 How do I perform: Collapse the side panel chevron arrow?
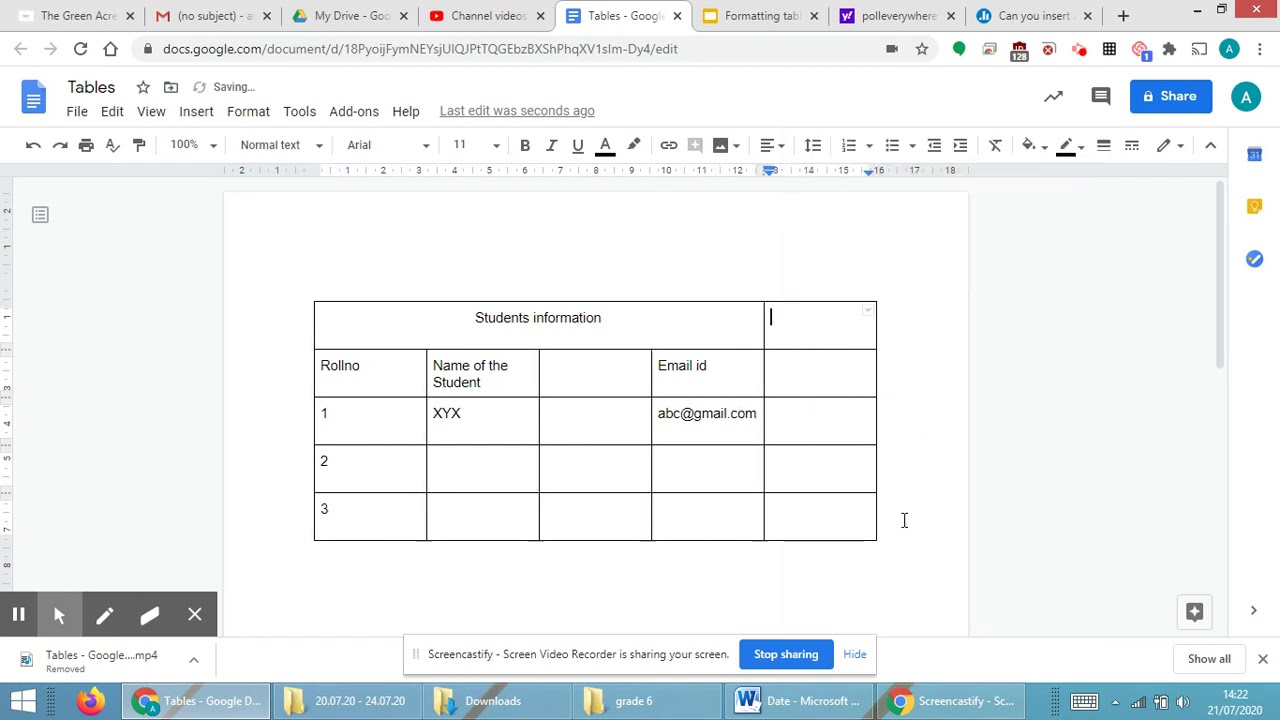(1253, 610)
